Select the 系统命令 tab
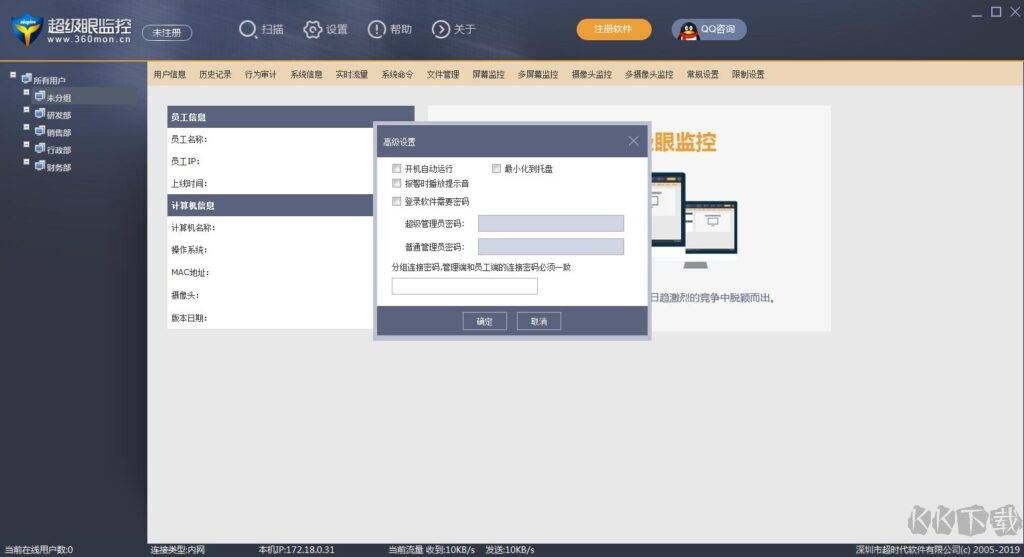The image size is (1024, 557). pyautogui.click(x=397, y=74)
